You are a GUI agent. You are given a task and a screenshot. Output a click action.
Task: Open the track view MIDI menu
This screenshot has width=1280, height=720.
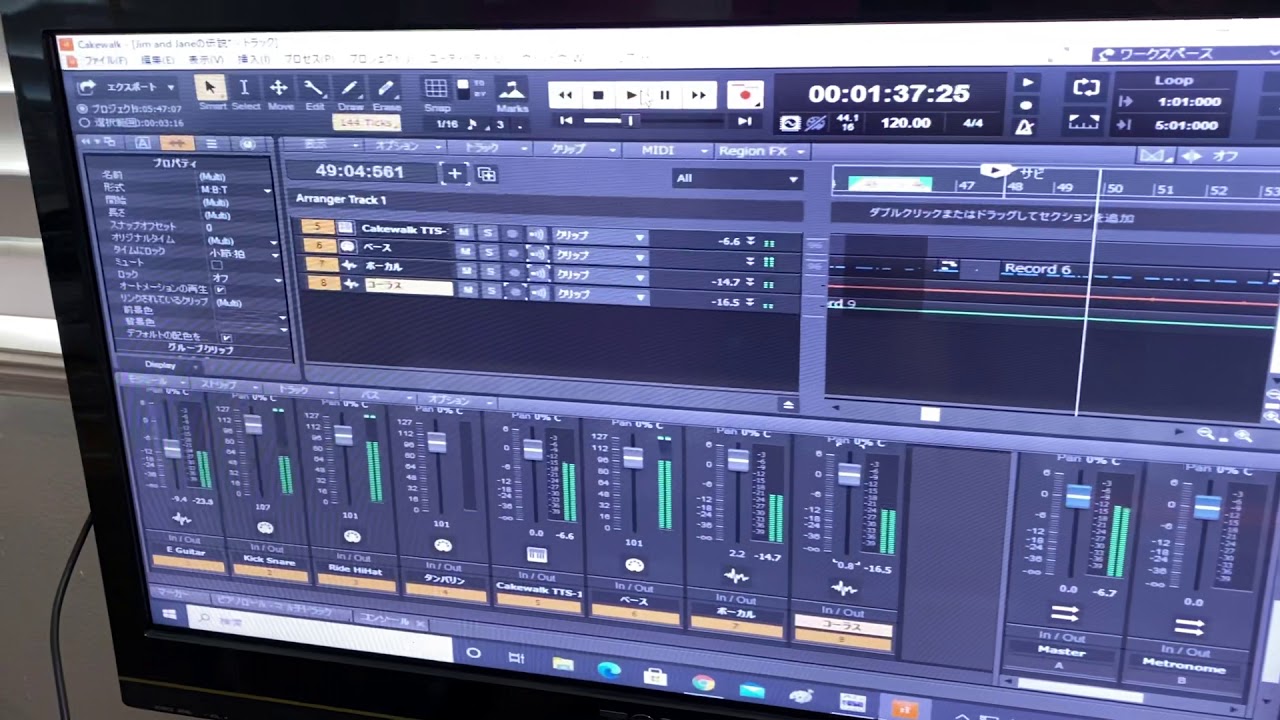(664, 150)
